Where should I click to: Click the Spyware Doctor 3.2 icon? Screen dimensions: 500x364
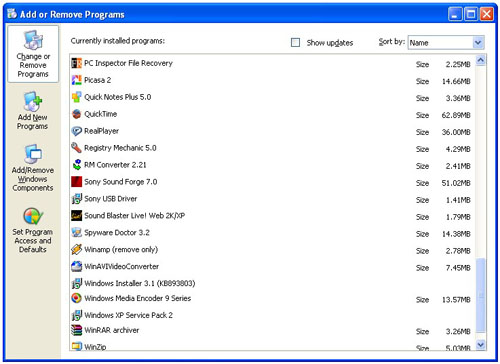point(76,232)
